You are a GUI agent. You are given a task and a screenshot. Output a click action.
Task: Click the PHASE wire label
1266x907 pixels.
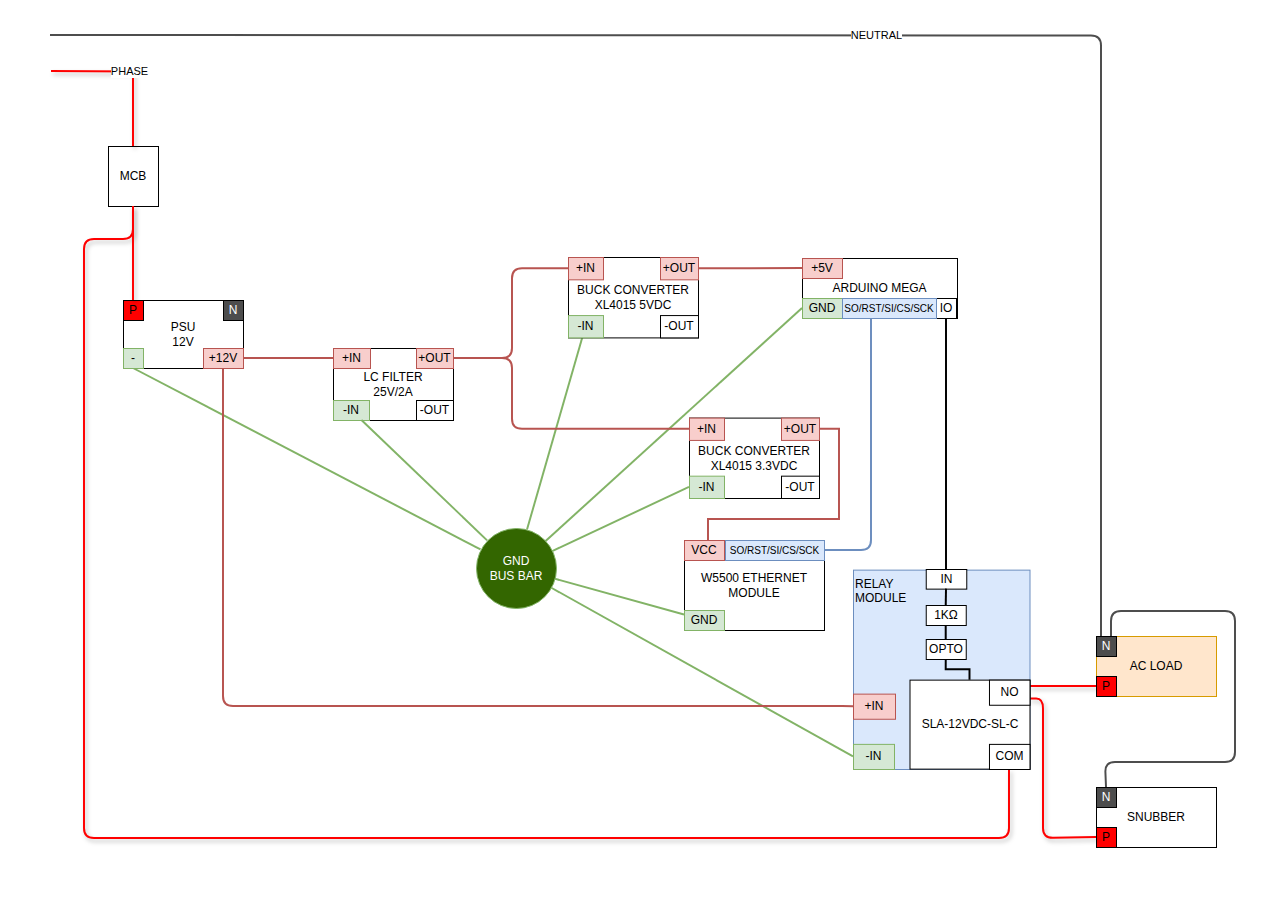click(130, 71)
